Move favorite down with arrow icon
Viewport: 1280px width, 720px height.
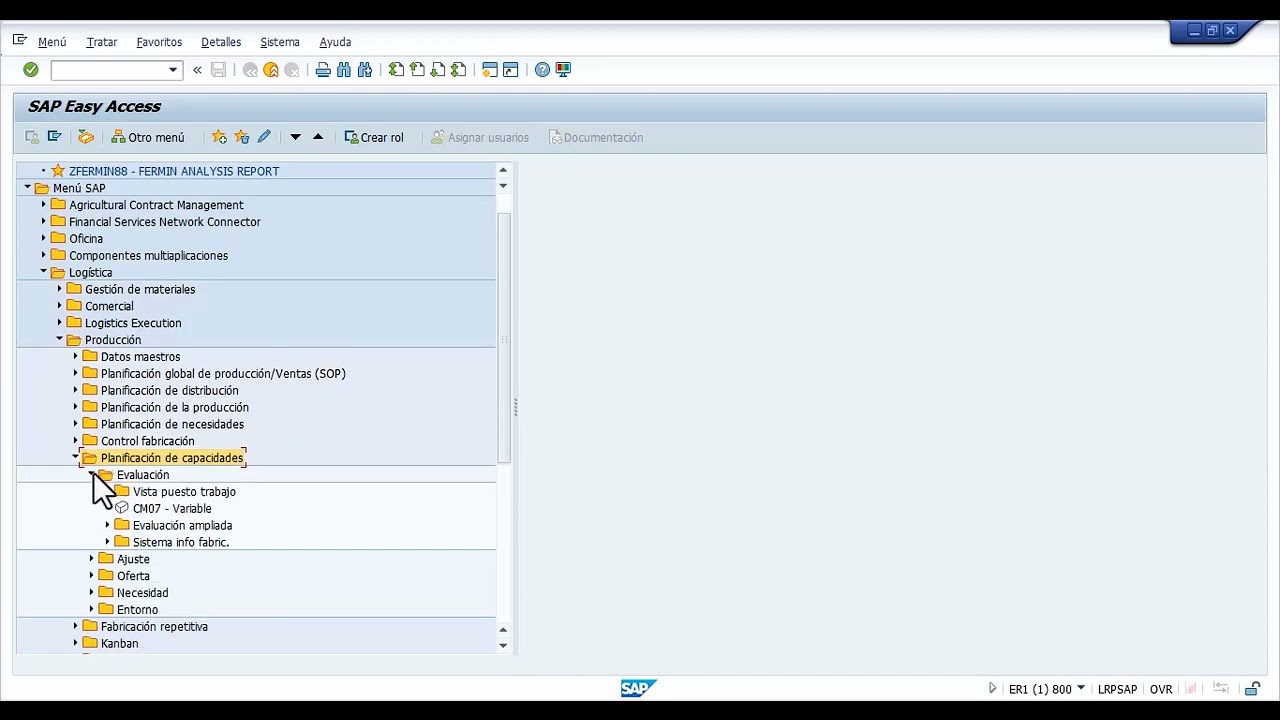[x=295, y=137]
